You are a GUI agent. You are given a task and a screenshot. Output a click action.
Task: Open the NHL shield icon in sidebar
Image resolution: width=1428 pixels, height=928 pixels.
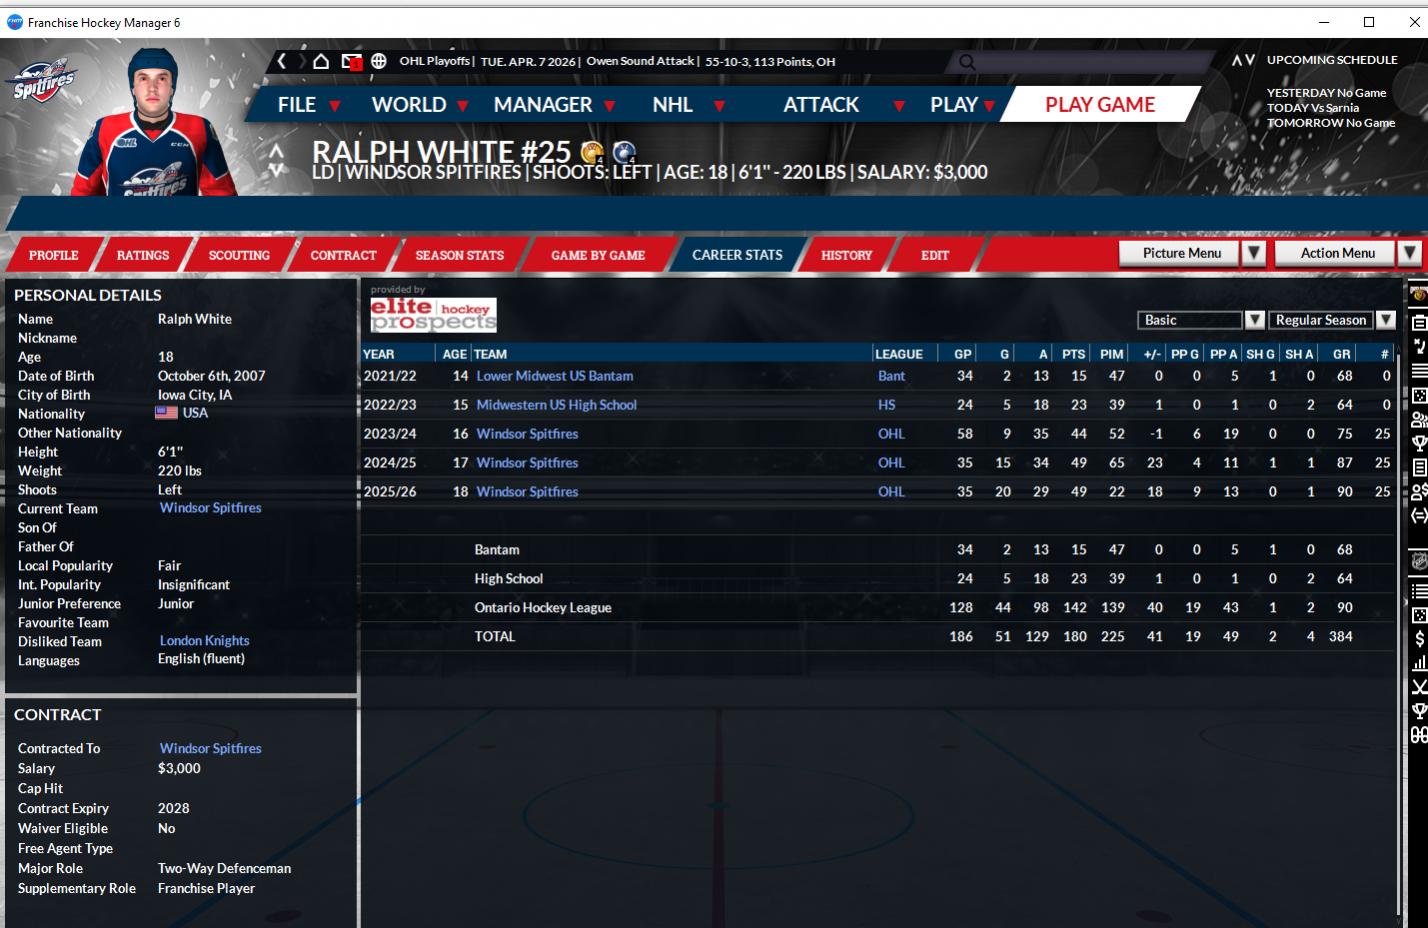tap(1419, 561)
